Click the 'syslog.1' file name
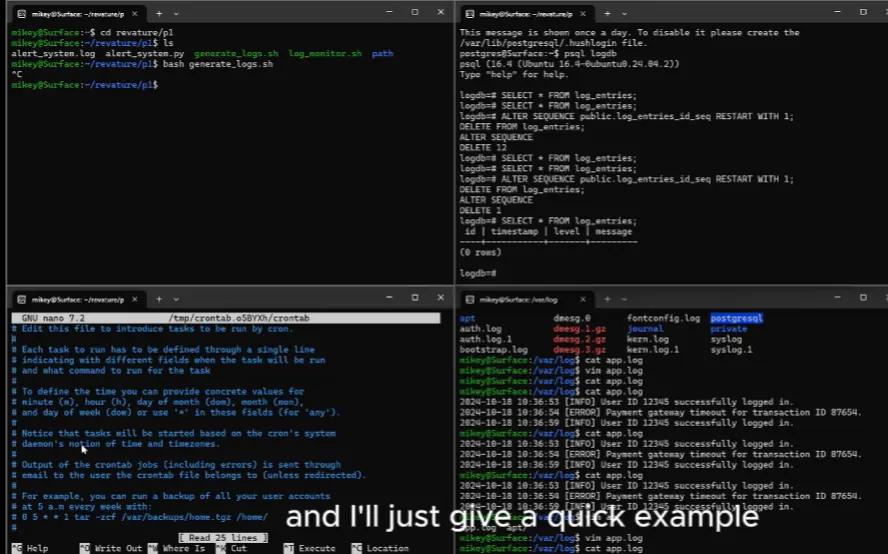 pyautogui.click(x=732, y=350)
